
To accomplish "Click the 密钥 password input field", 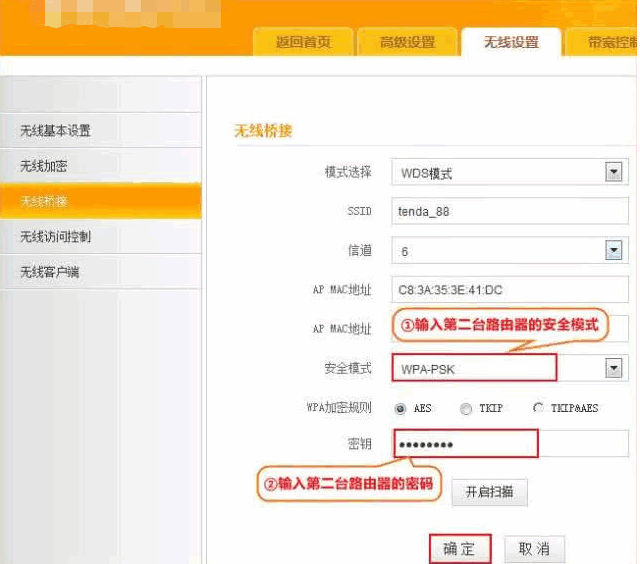I will point(510,443).
